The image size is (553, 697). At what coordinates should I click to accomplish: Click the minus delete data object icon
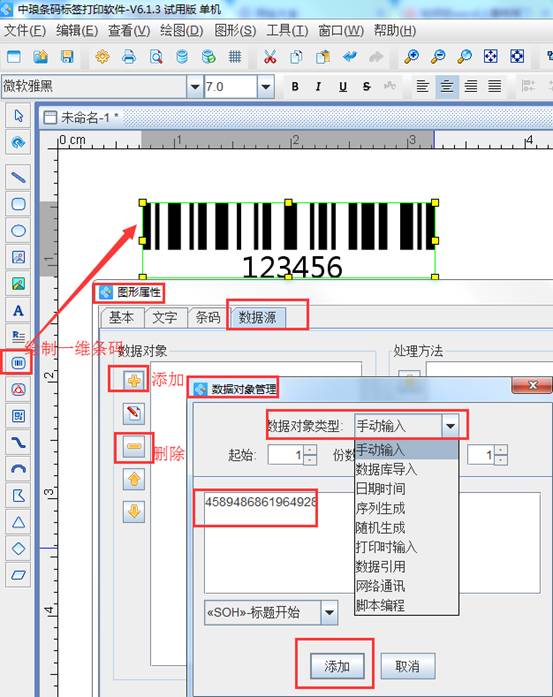coord(134,446)
